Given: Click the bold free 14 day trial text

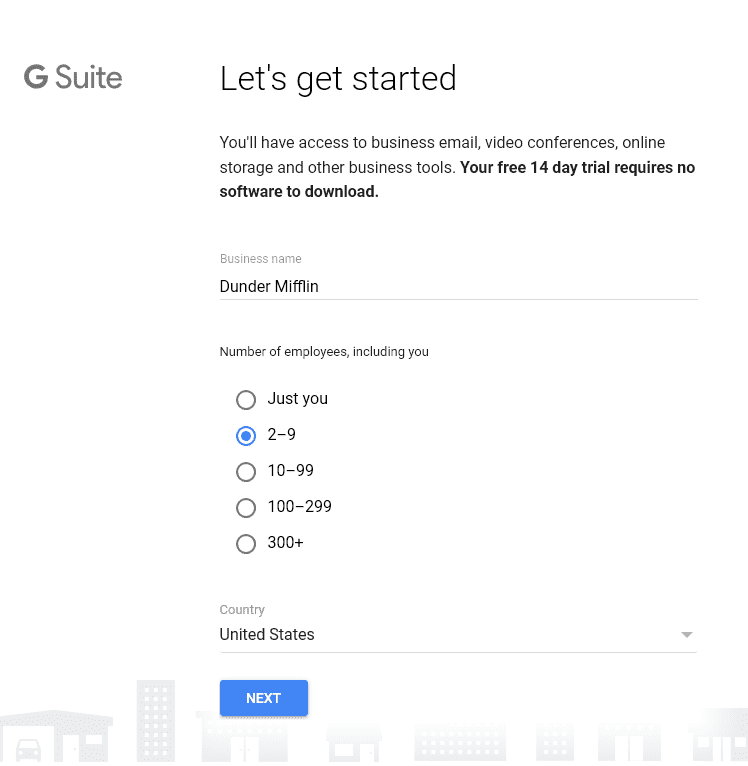Looking at the screenshot, I should (x=457, y=179).
